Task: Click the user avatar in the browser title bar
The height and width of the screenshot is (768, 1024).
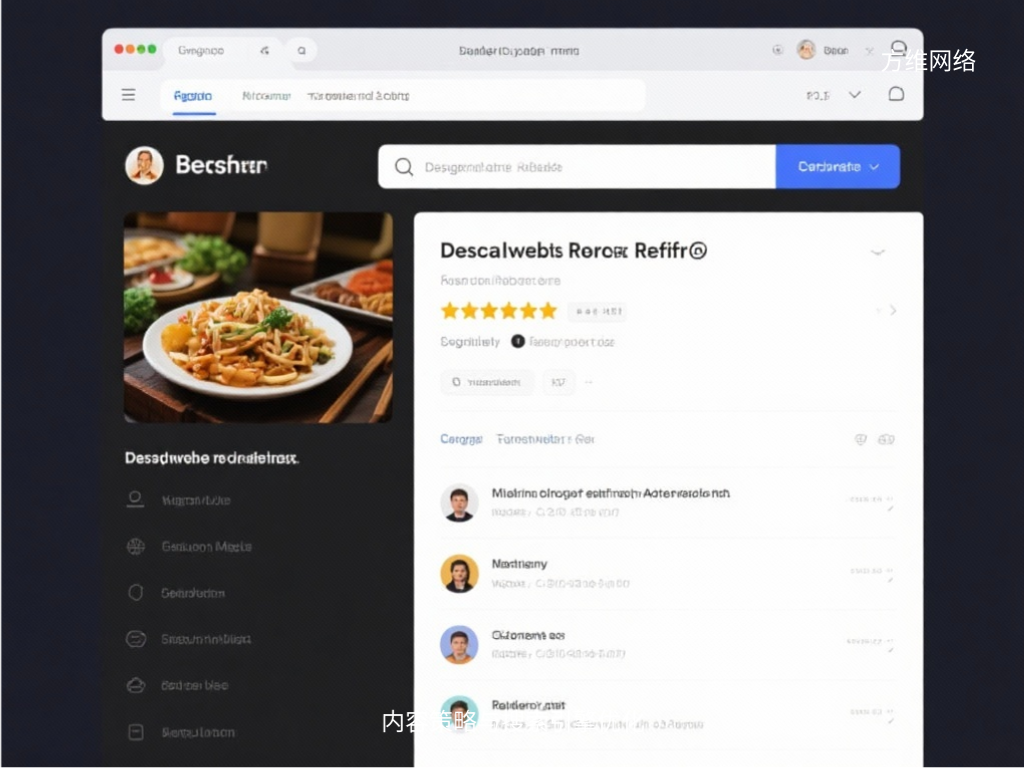Action: click(x=806, y=50)
